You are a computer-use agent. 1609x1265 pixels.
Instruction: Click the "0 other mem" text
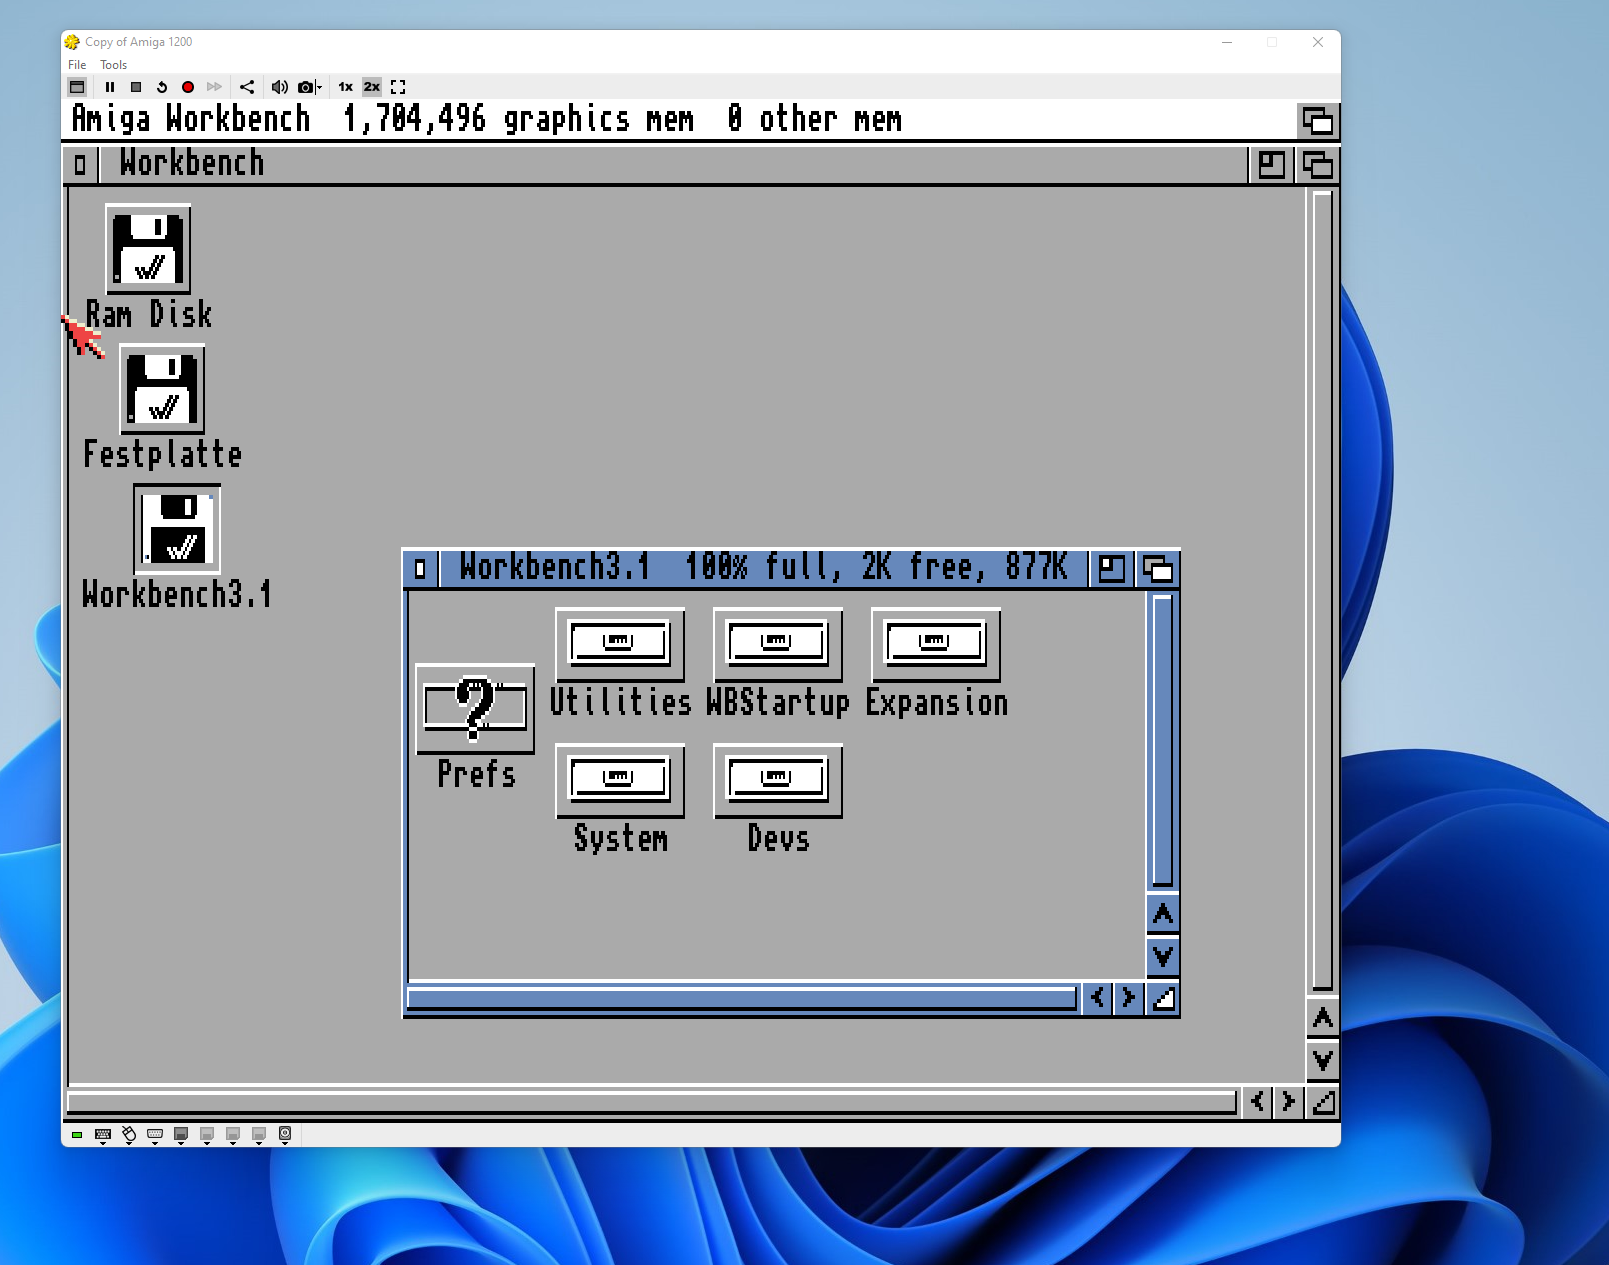(x=815, y=120)
